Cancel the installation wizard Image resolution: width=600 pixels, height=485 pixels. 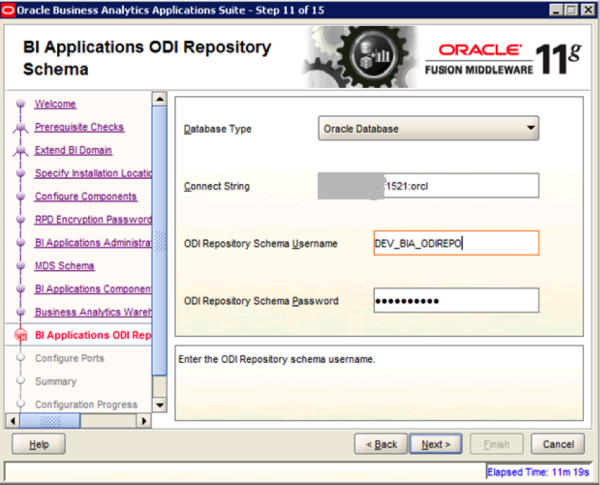pos(558,444)
